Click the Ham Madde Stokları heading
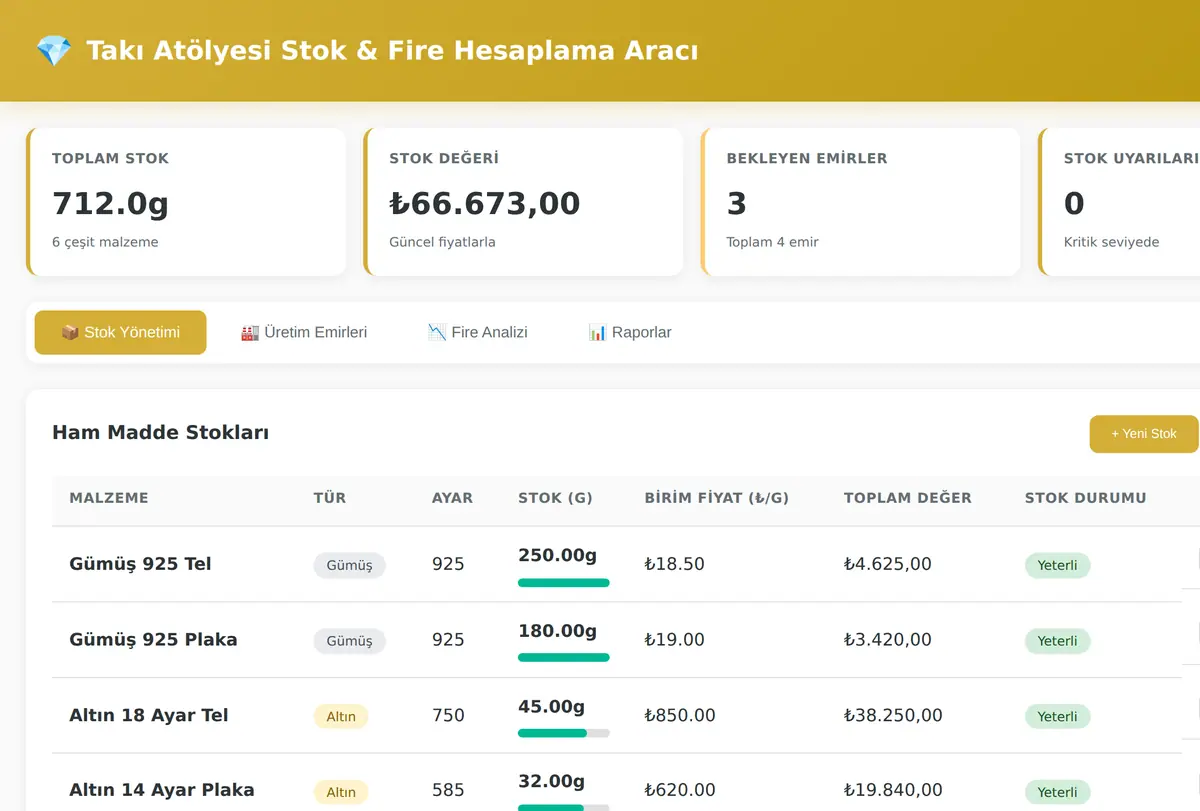The image size is (1200, 811). 160,433
